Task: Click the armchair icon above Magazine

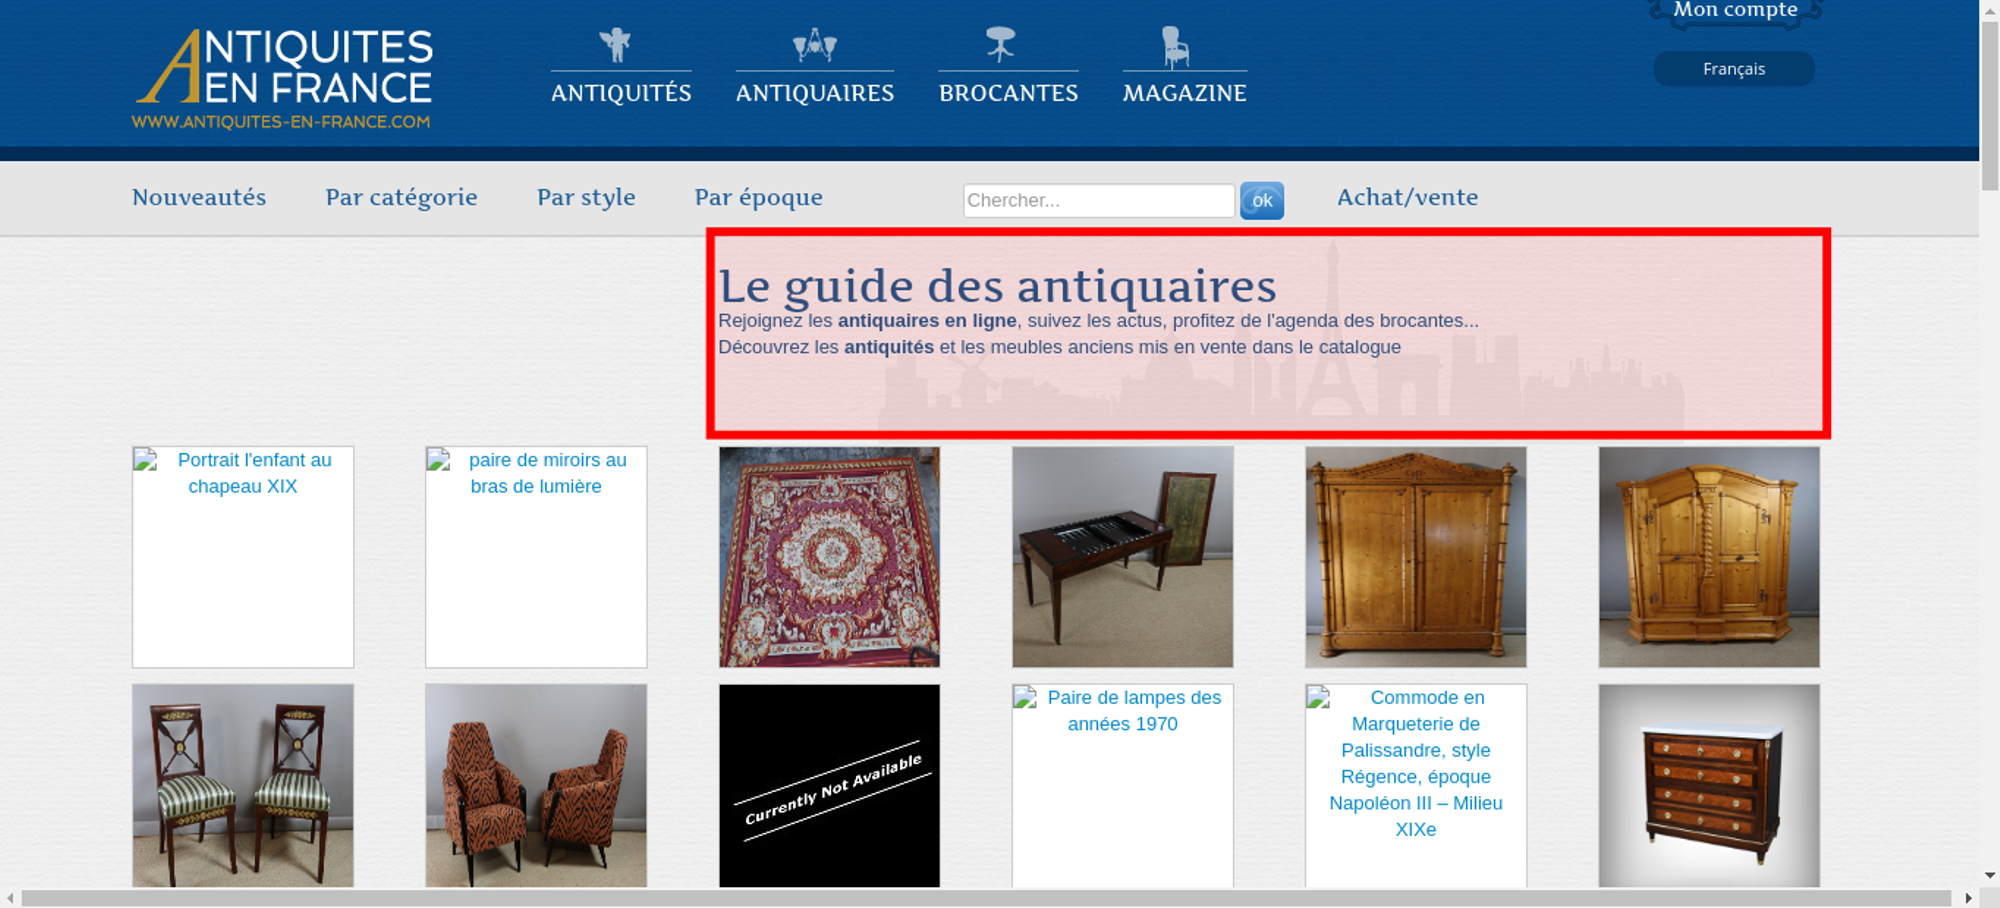Action: [x=1175, y=47]
